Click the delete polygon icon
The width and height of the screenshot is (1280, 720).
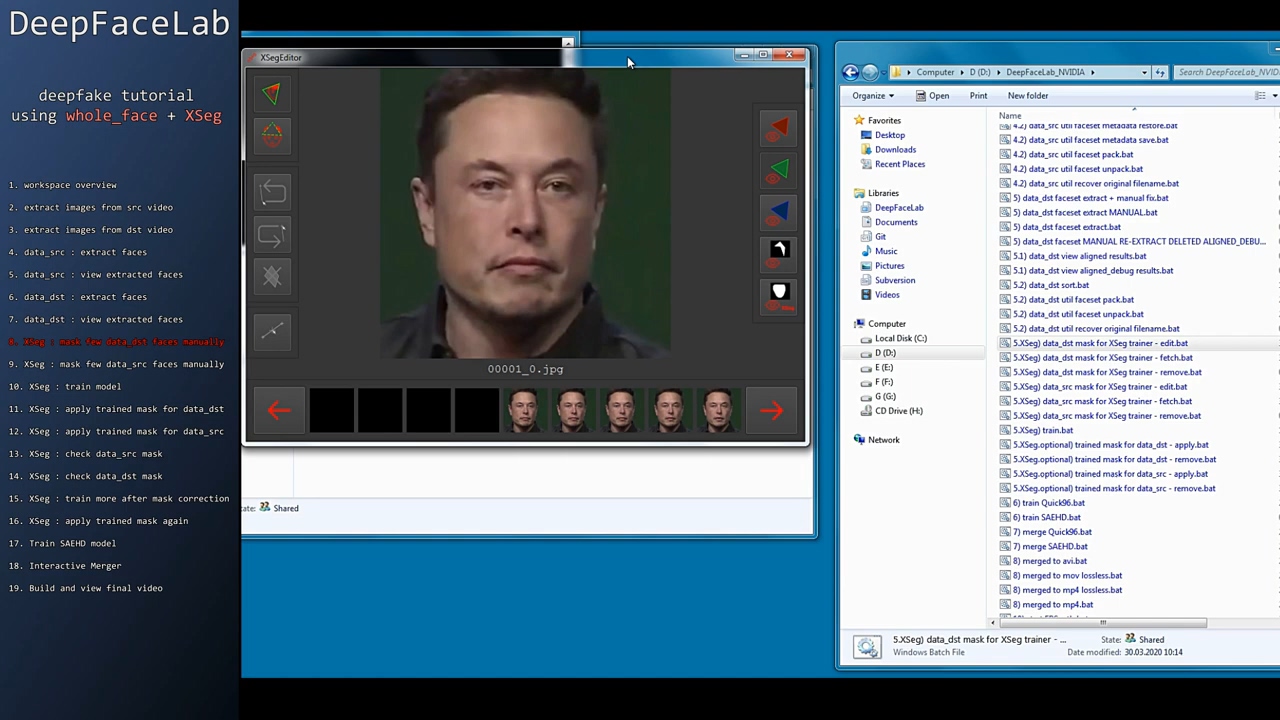click(272, 276)
